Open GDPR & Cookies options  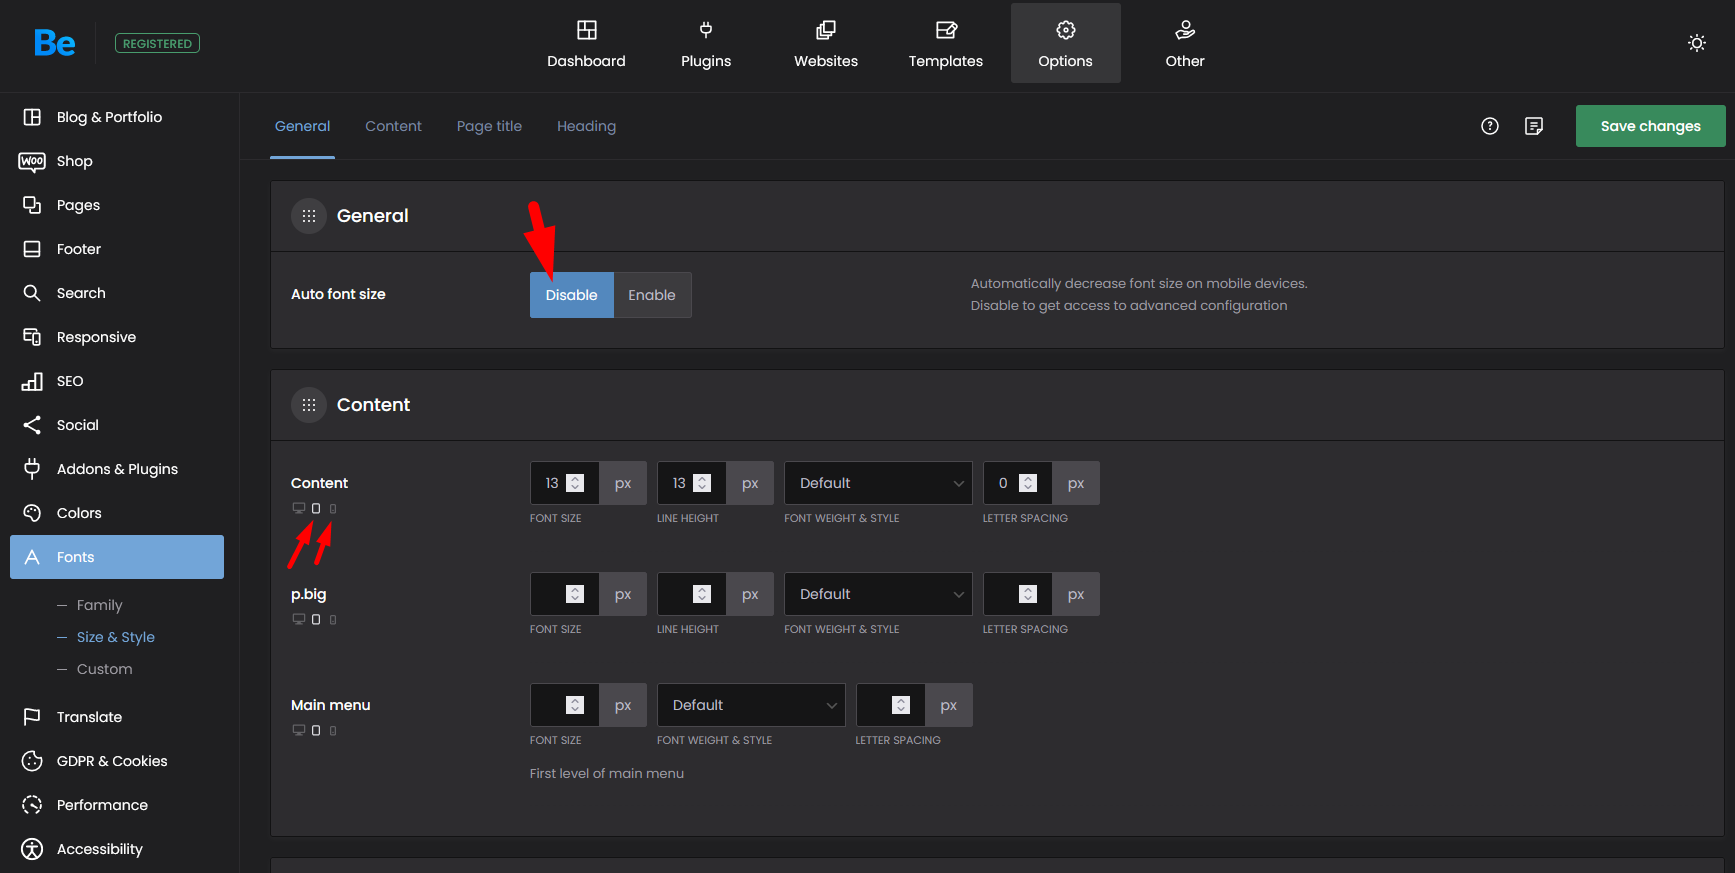[117, 761]
